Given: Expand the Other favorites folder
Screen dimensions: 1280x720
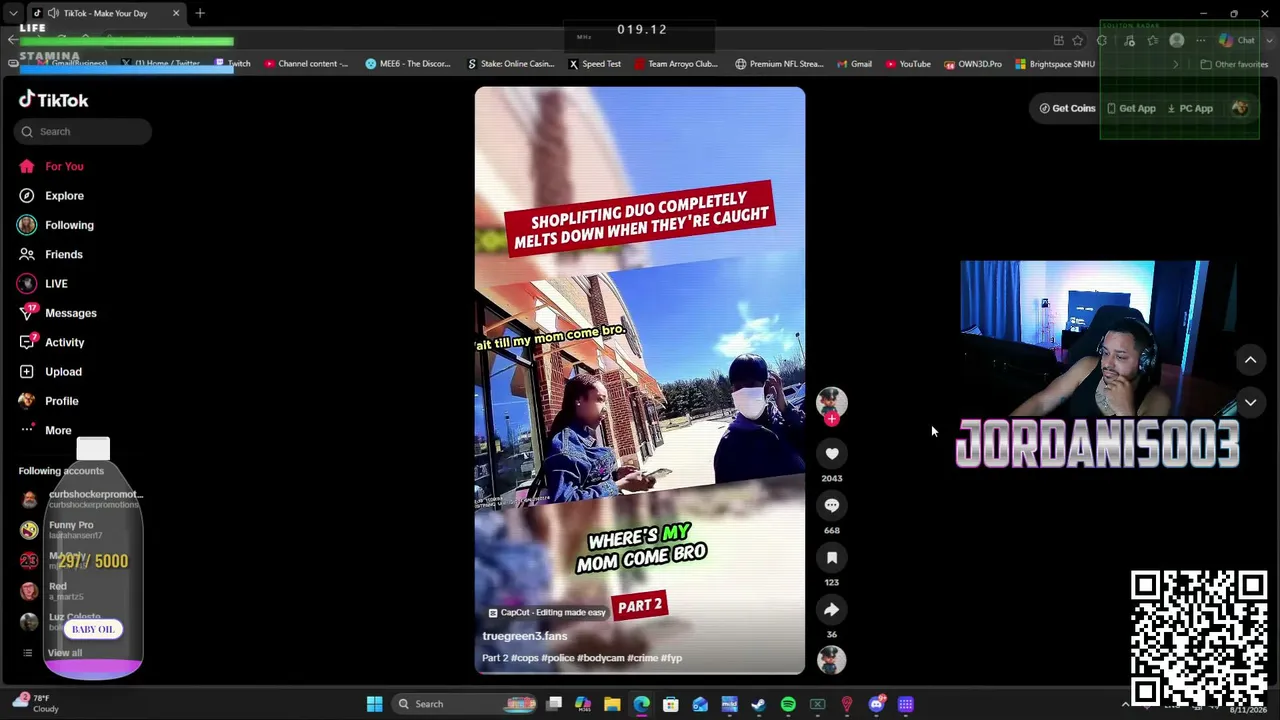Looking at the screenshot, I should tap(1235, 64).
